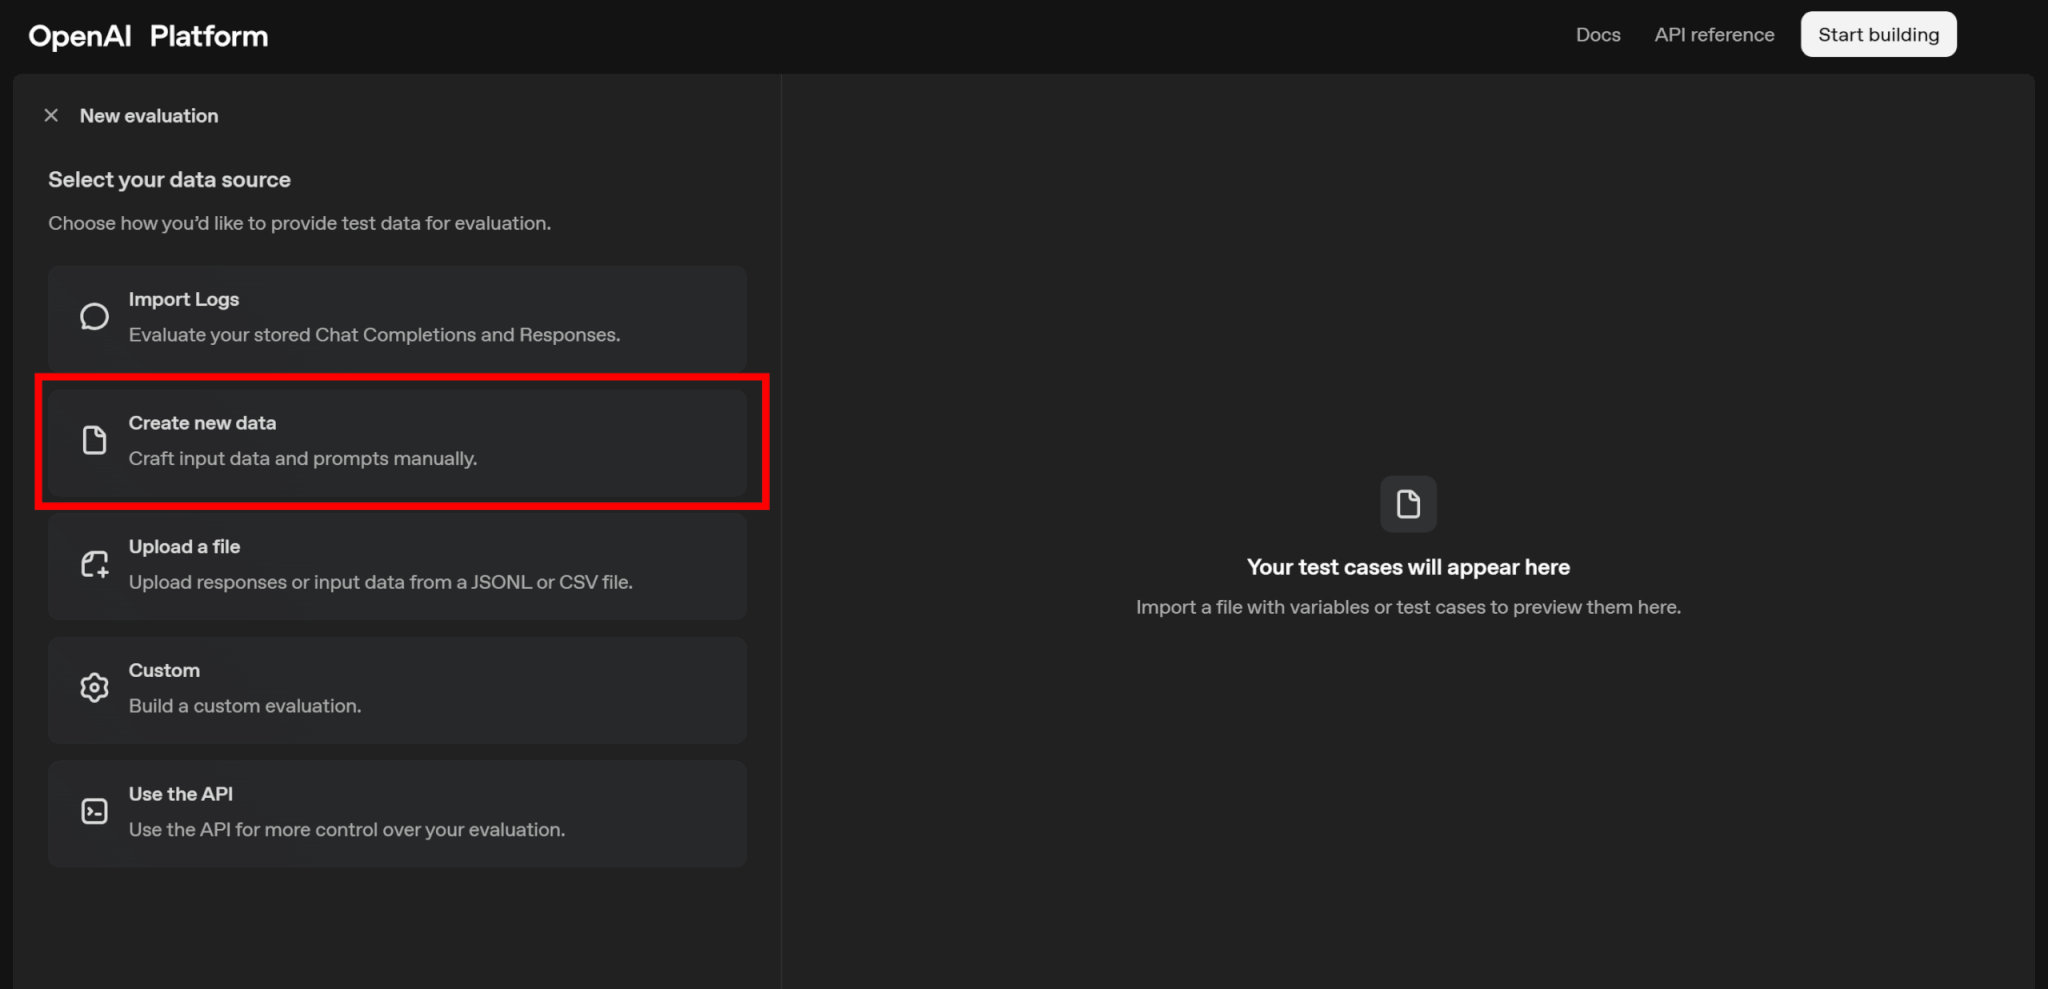Click the Use the API terminal icon
This screenshot has height=989, width=2048.
(x=94, y=811)
